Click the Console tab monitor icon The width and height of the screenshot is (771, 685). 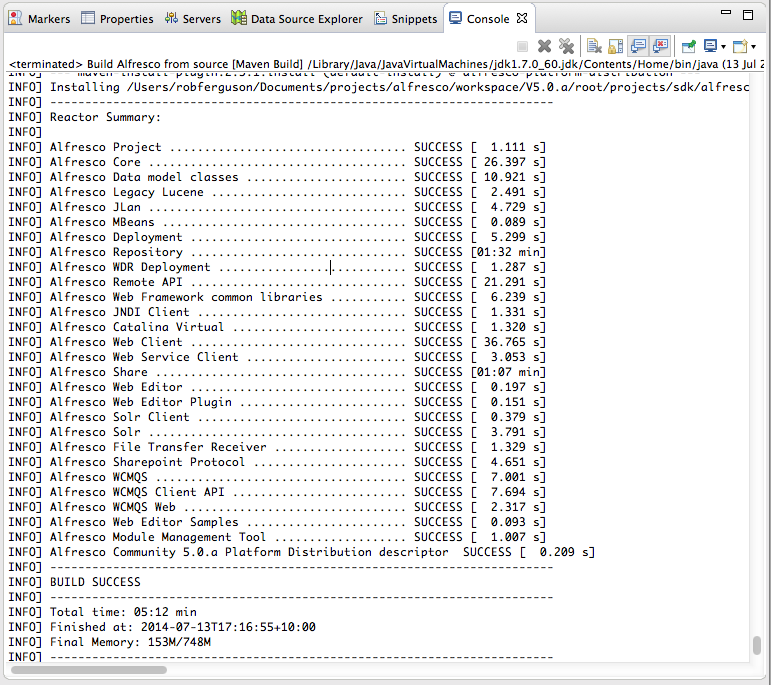pos(455,18)
